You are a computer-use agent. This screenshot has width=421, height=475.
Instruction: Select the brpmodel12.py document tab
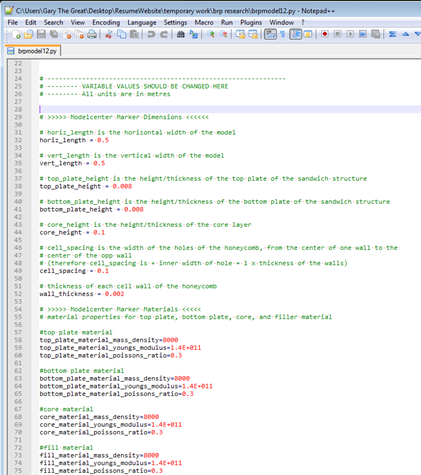coord(33,51)
